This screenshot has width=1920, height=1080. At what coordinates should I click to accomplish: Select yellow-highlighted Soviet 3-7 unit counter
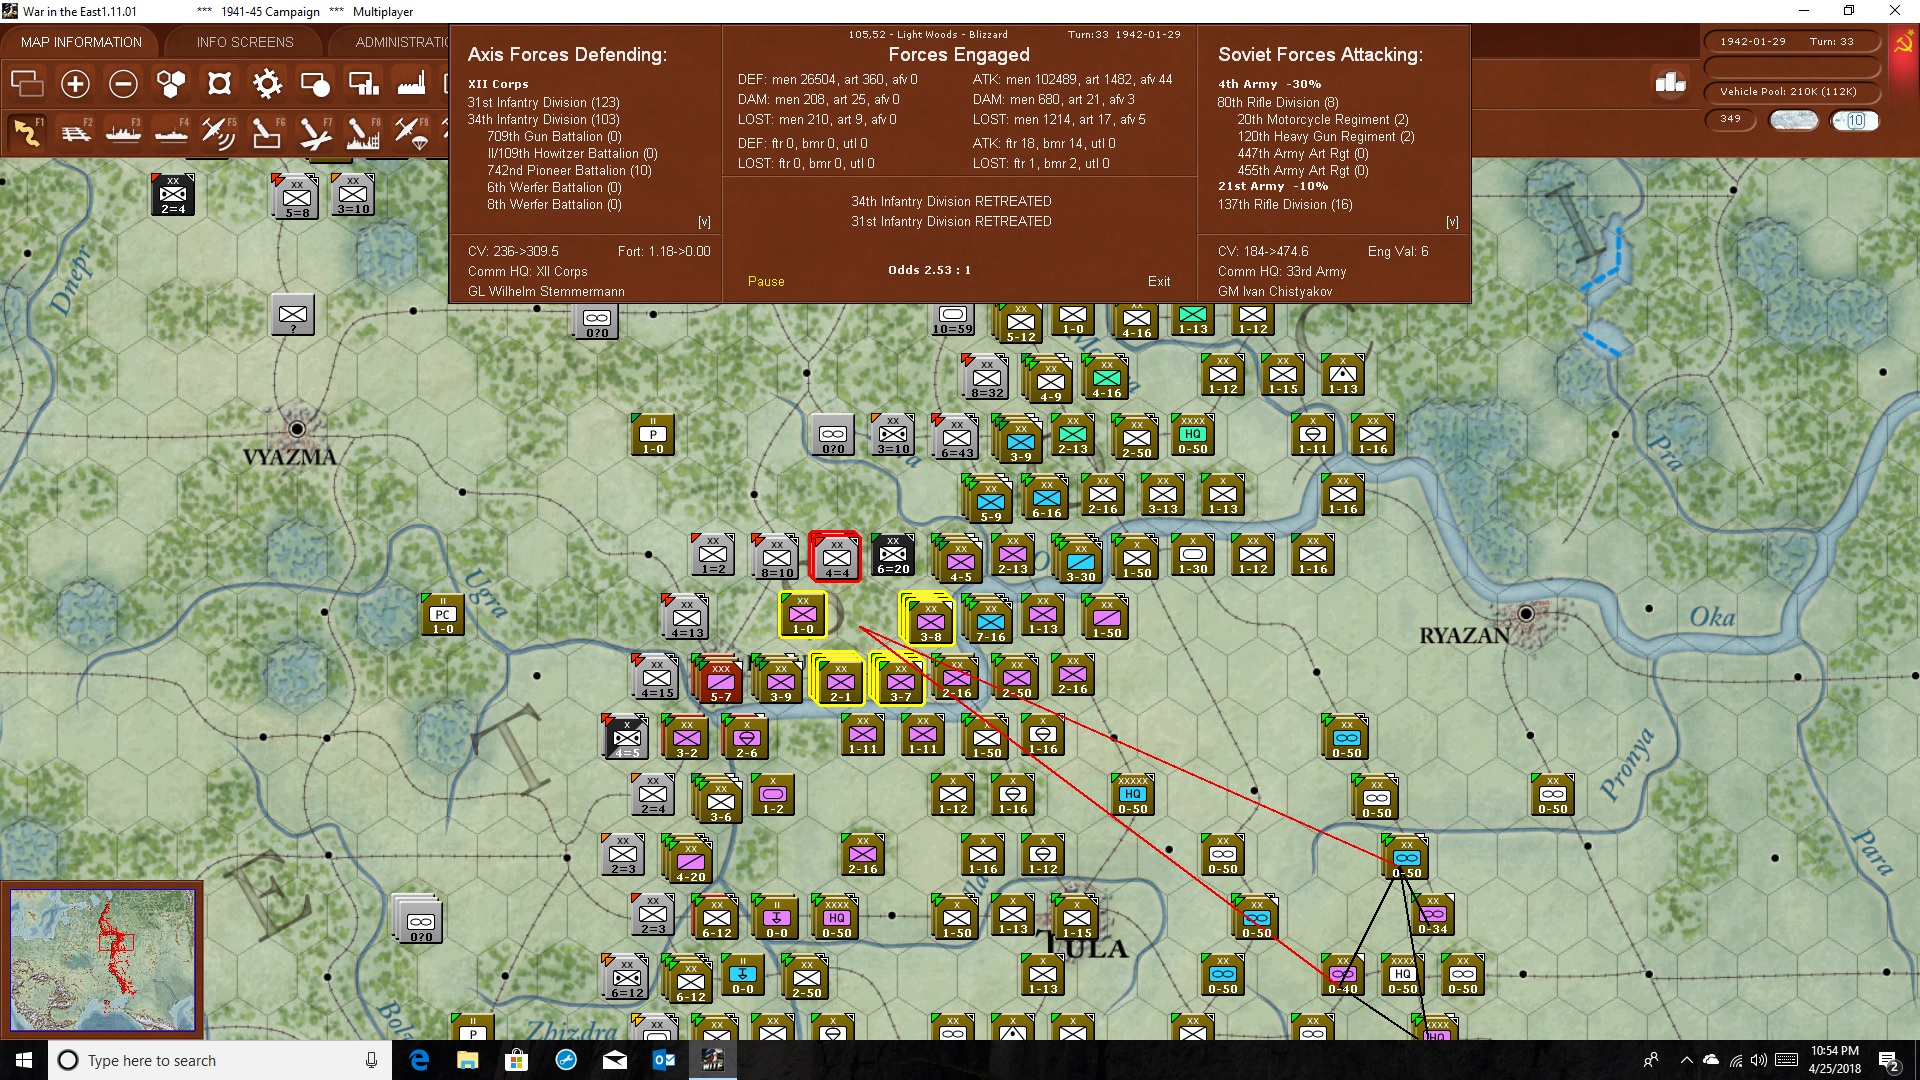click(899, 680)
